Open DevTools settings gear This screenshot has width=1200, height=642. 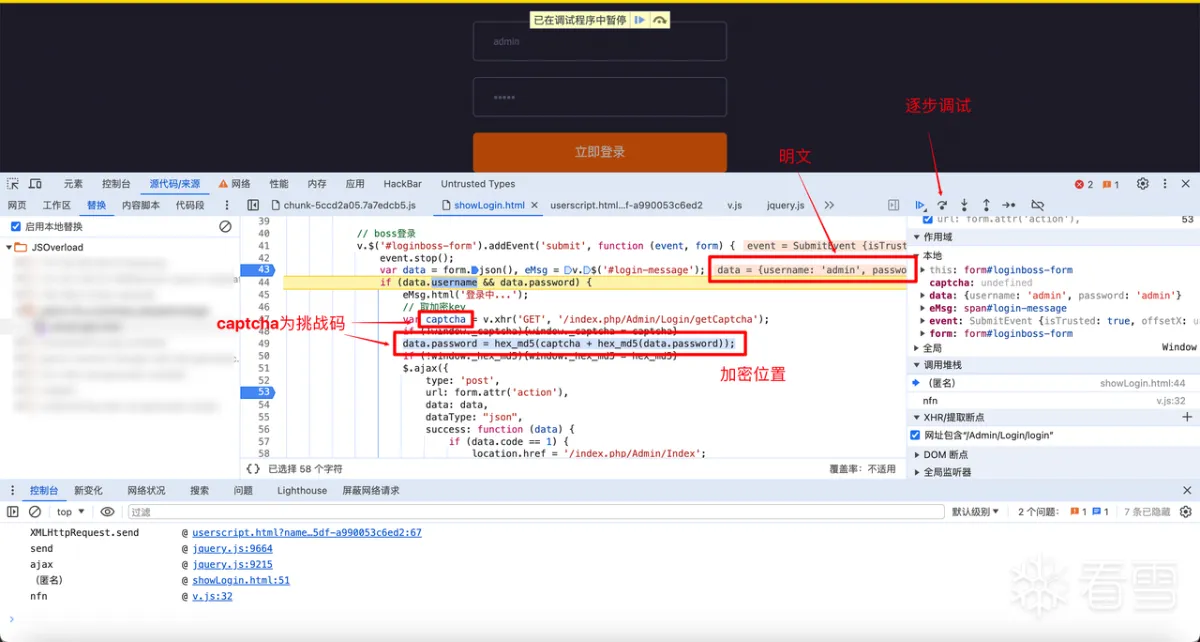[1143, 184]
